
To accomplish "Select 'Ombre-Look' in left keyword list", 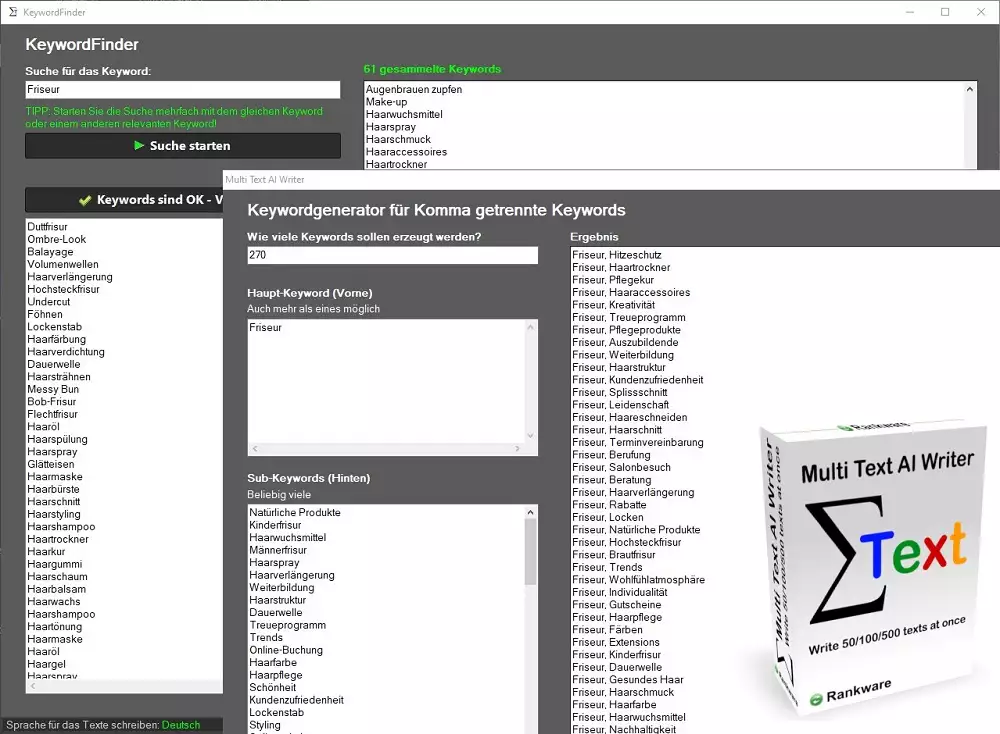I will (57, 239).
